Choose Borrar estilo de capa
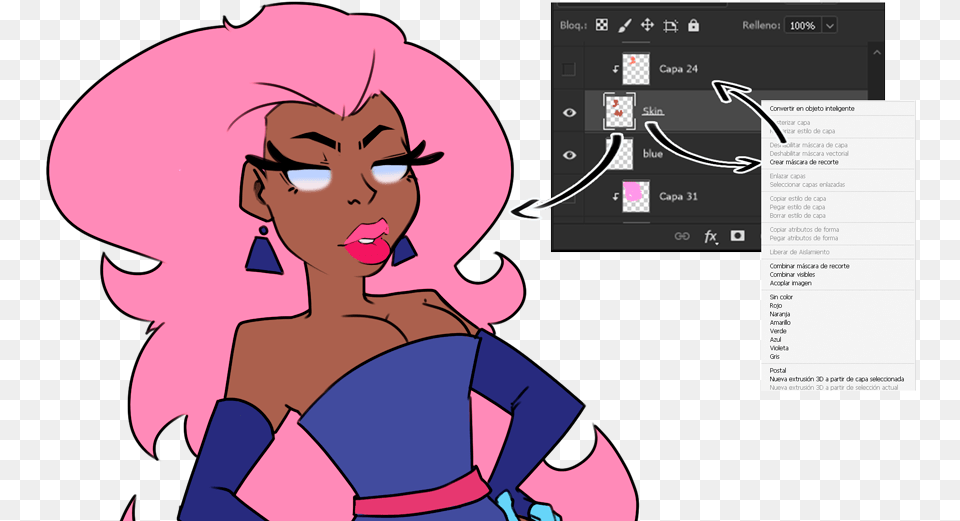960x521 pixels. (x=797, y=216)
